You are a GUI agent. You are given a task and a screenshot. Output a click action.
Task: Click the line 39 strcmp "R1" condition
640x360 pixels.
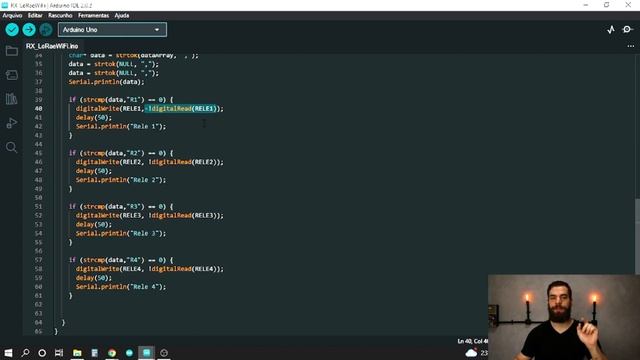tap(121, 100)
